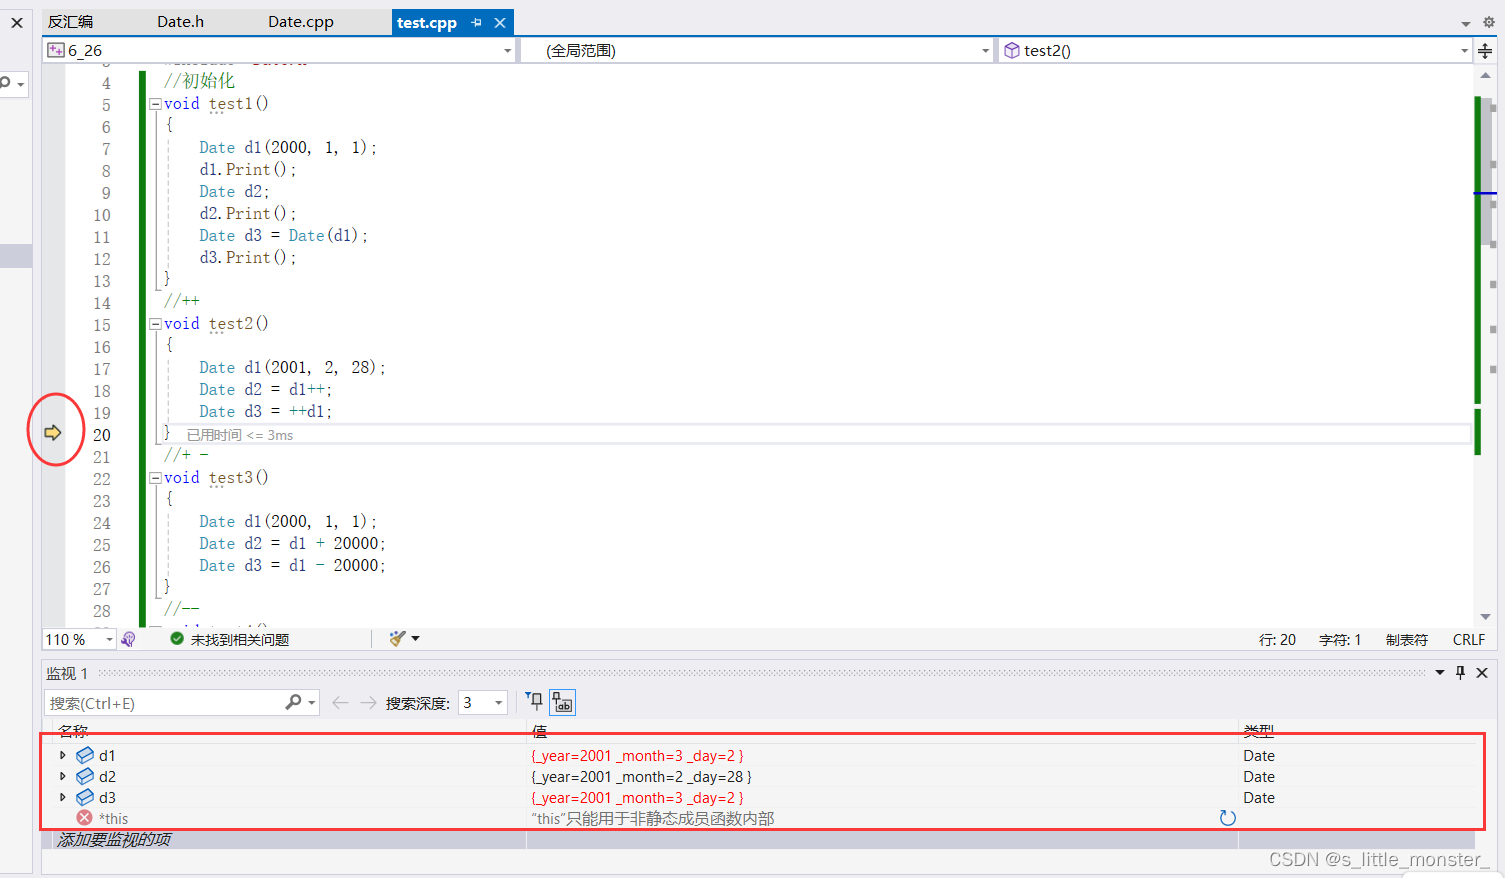Expand the d3 watch variable
Screen dimensions: 1505x878
tap(63, 798)
